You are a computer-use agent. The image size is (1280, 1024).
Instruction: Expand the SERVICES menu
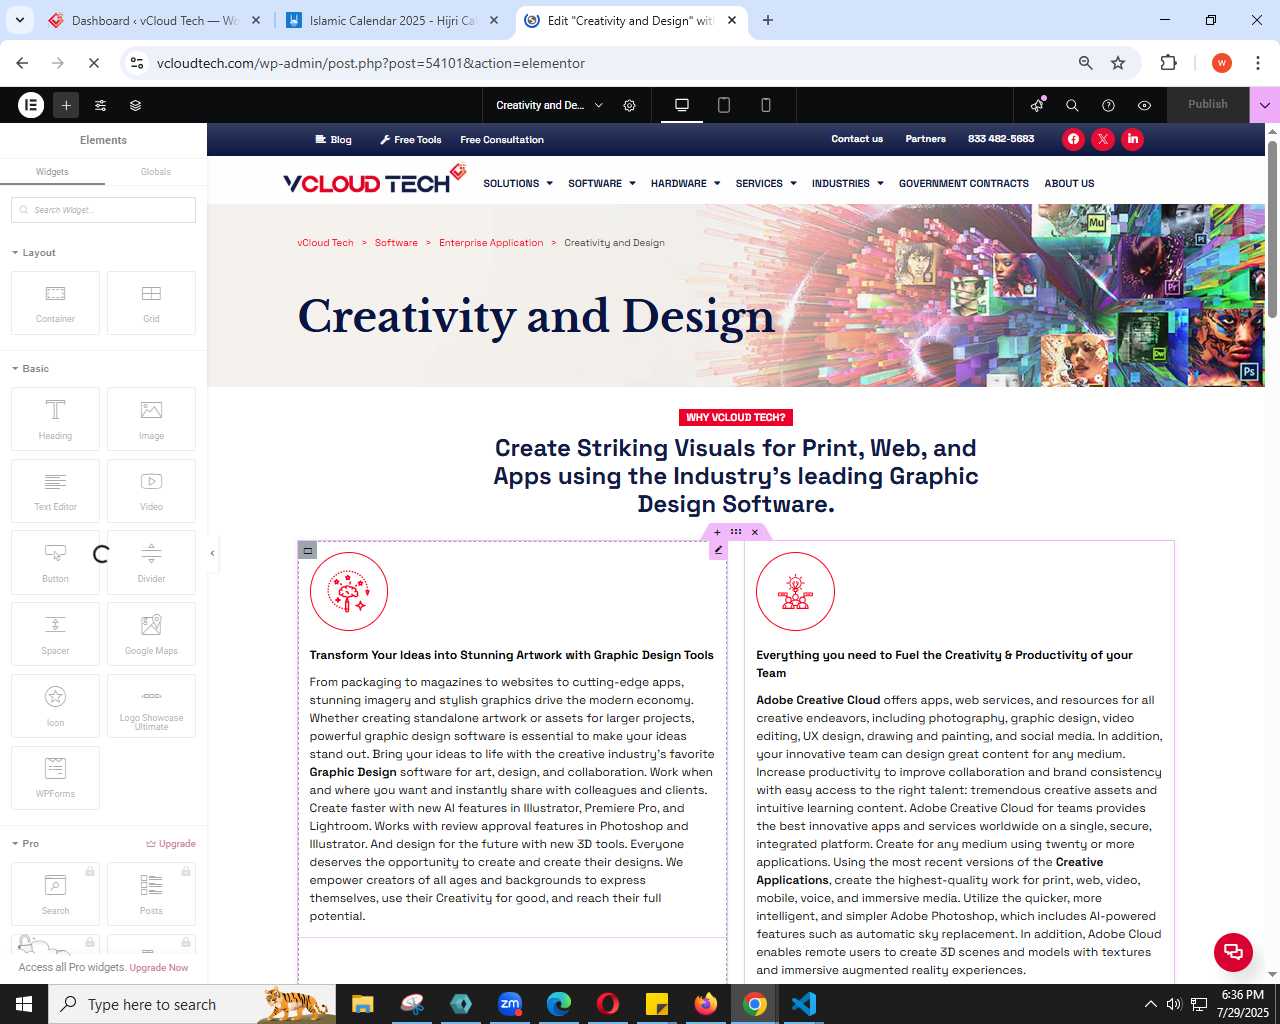(766, 184)
